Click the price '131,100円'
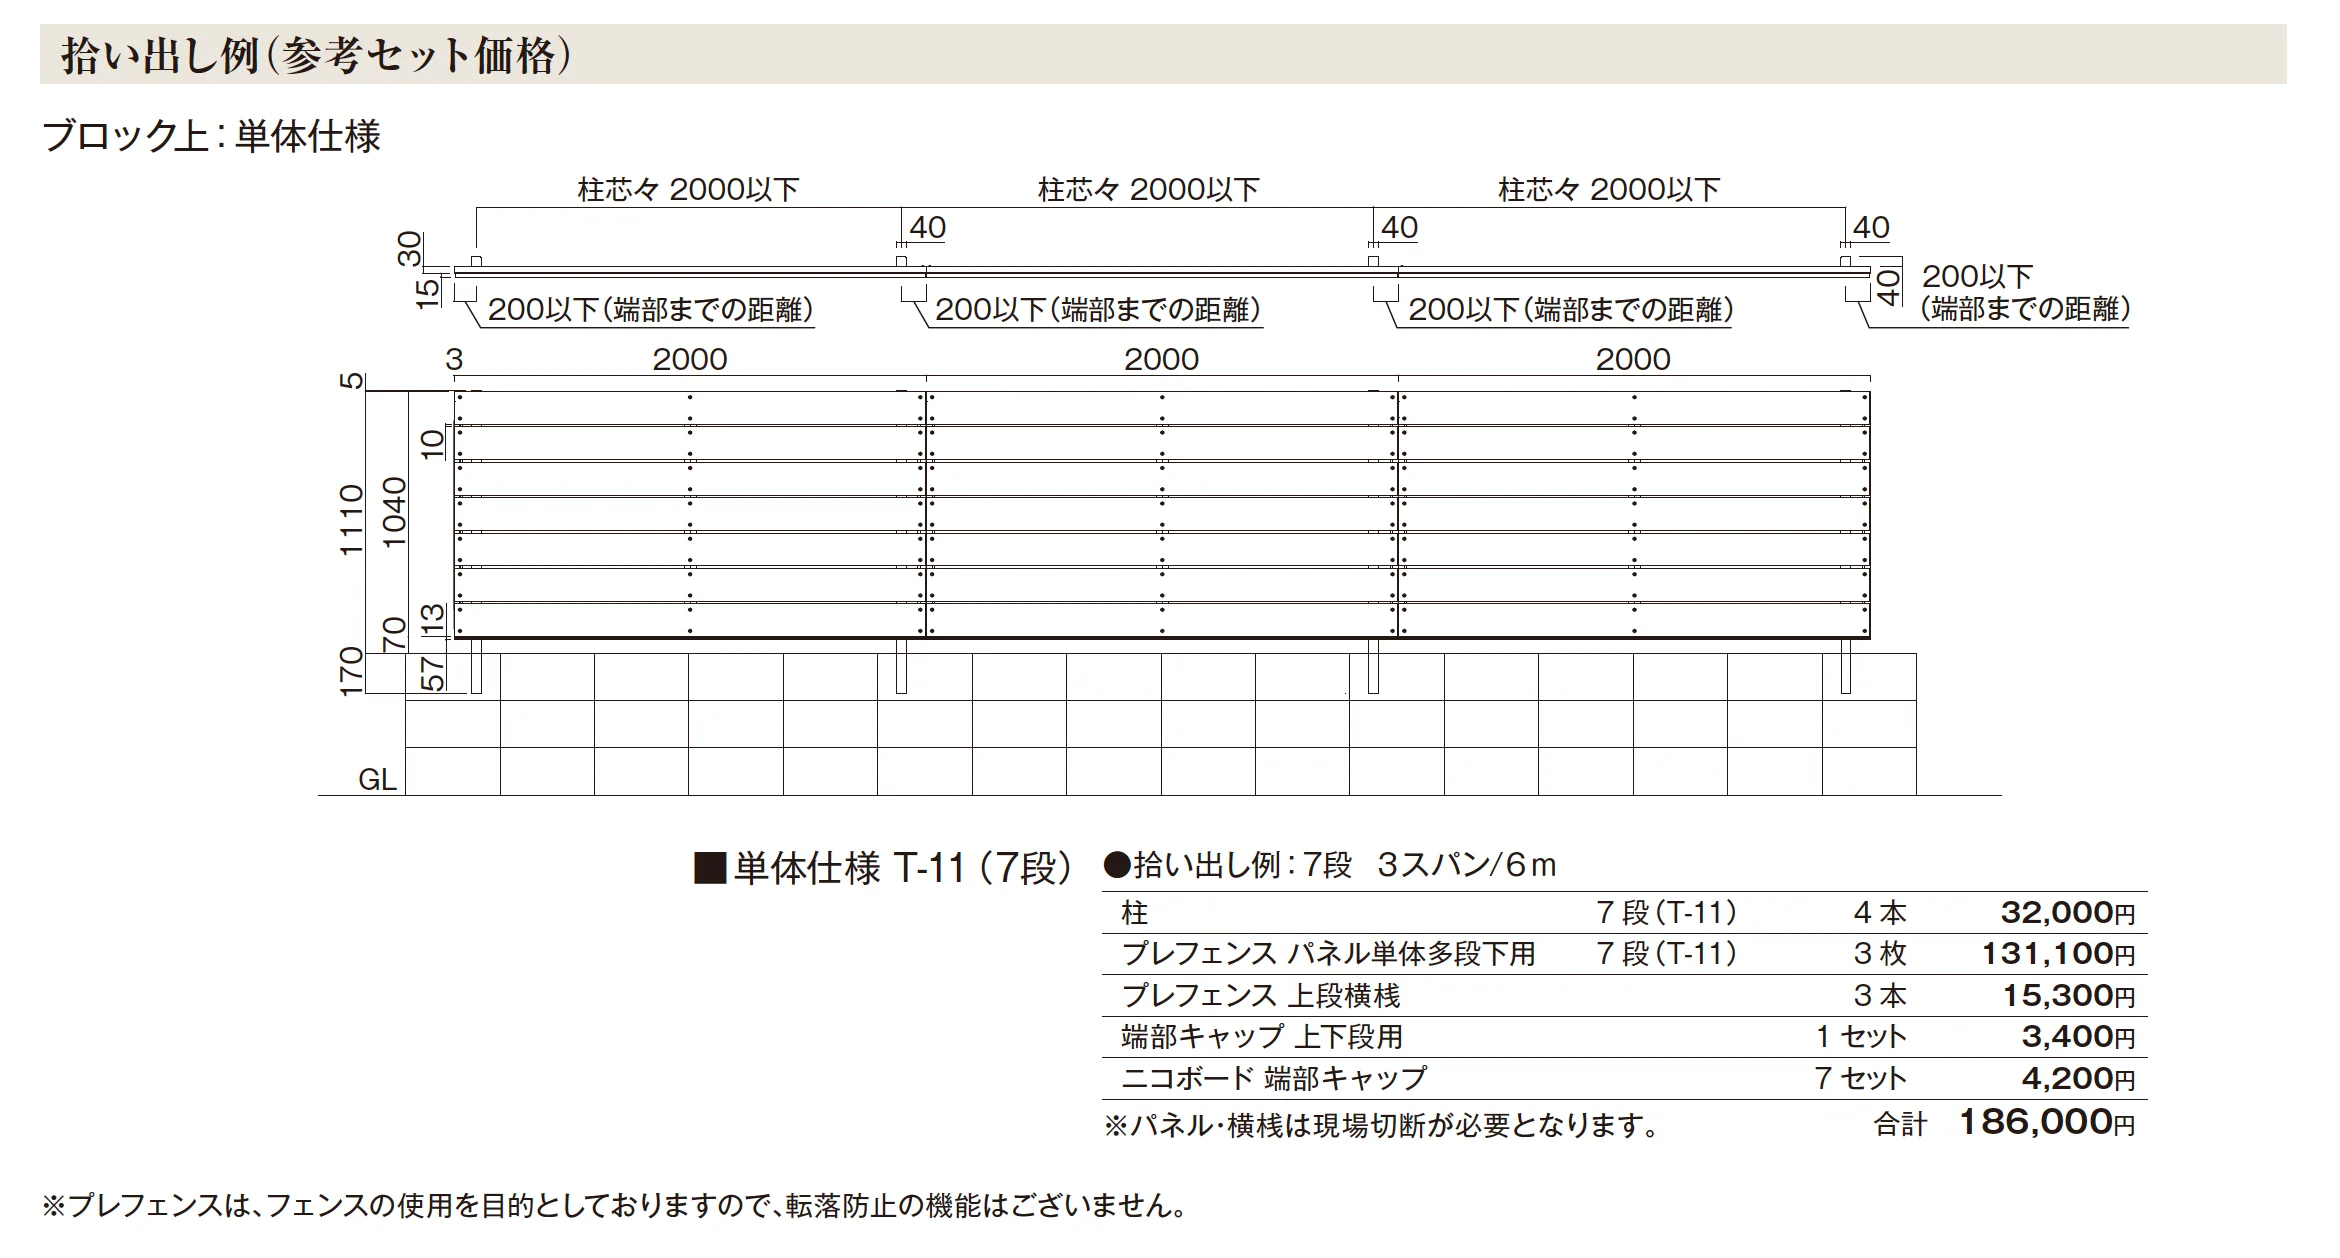 coord(2059,954)
